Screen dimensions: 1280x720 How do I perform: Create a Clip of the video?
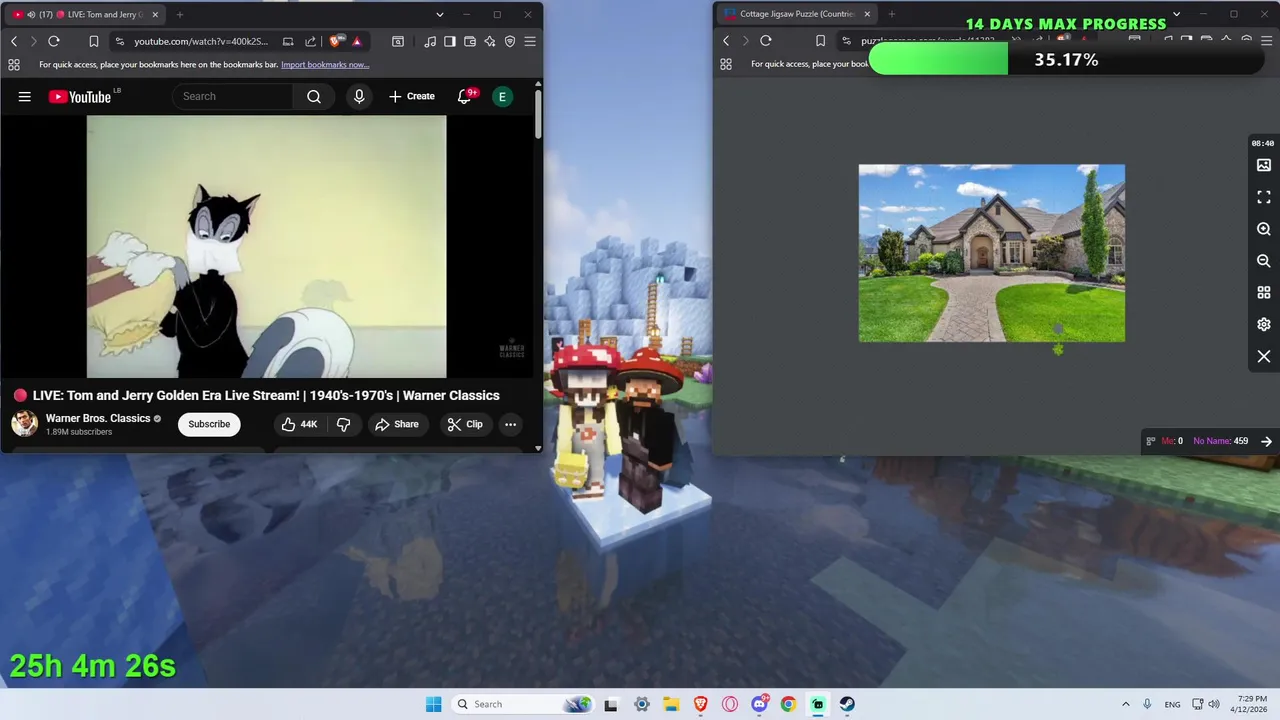(465, 424)
